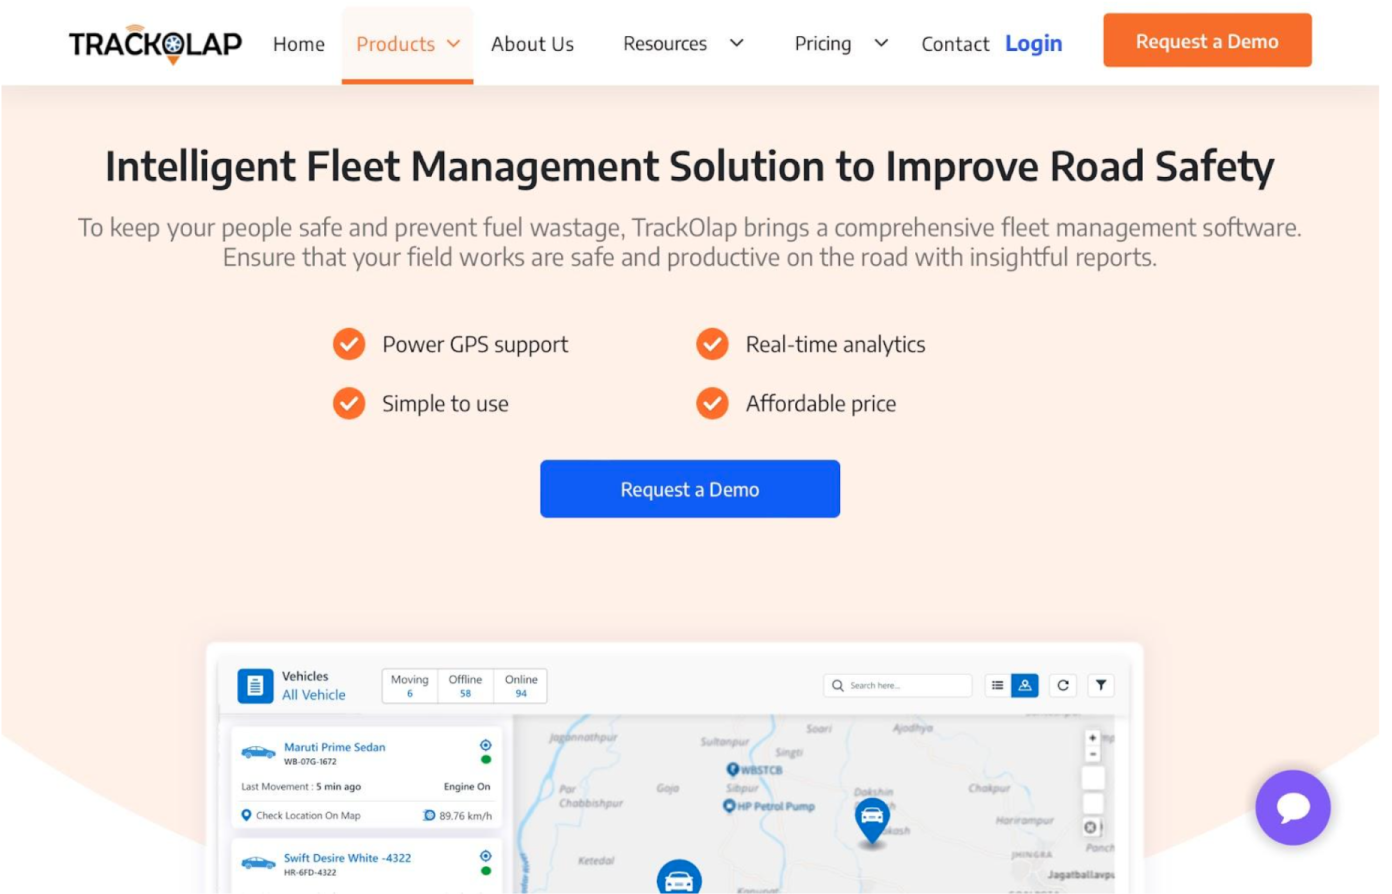Image resolution: width=1392 pixels, height=894 pixels.
Task: Click Swift Desire White car icon
Action: pyautogui.click(x=258, y=863)
